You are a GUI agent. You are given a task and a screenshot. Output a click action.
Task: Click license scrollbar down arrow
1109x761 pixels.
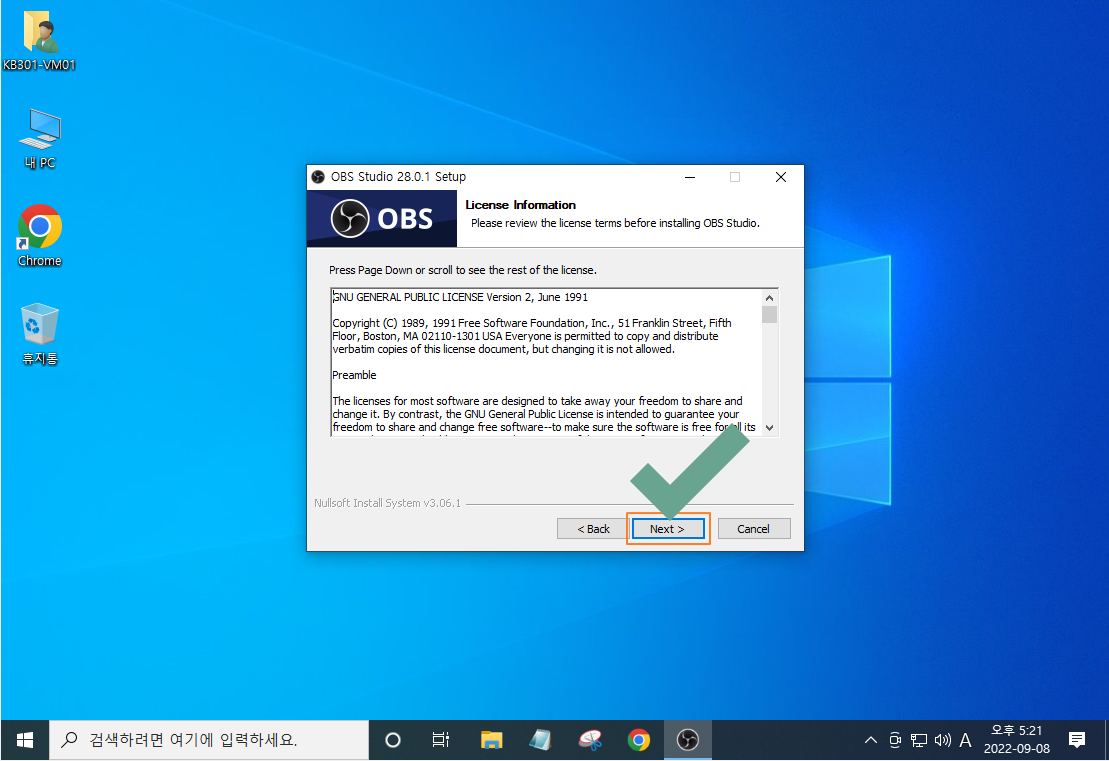point(770,427)
